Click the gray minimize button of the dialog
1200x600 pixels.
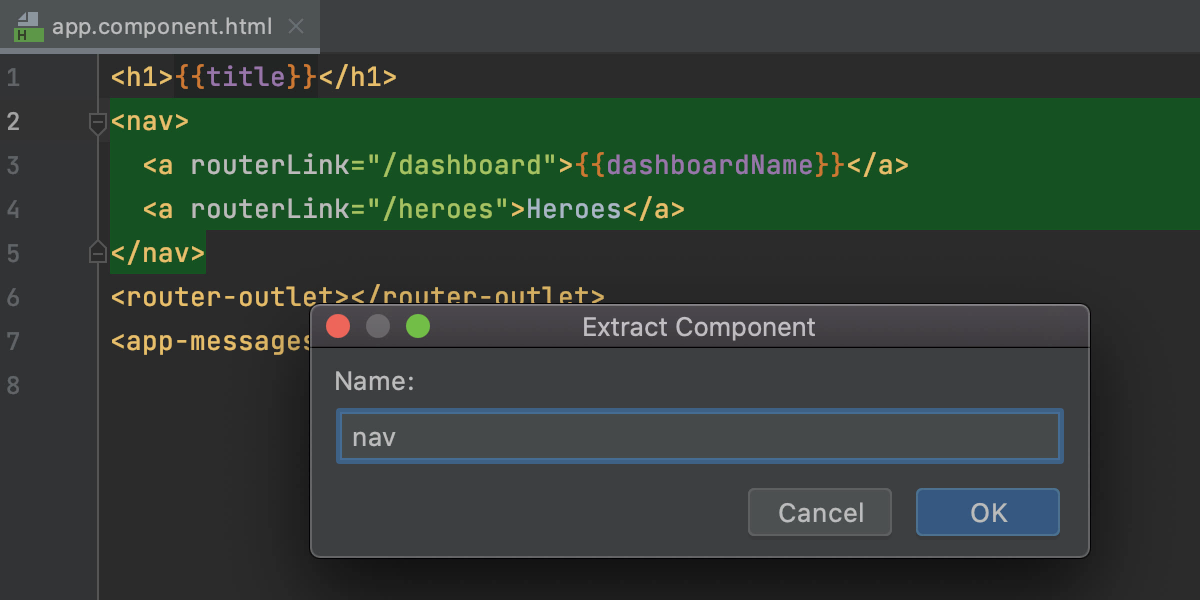[378, 326]
